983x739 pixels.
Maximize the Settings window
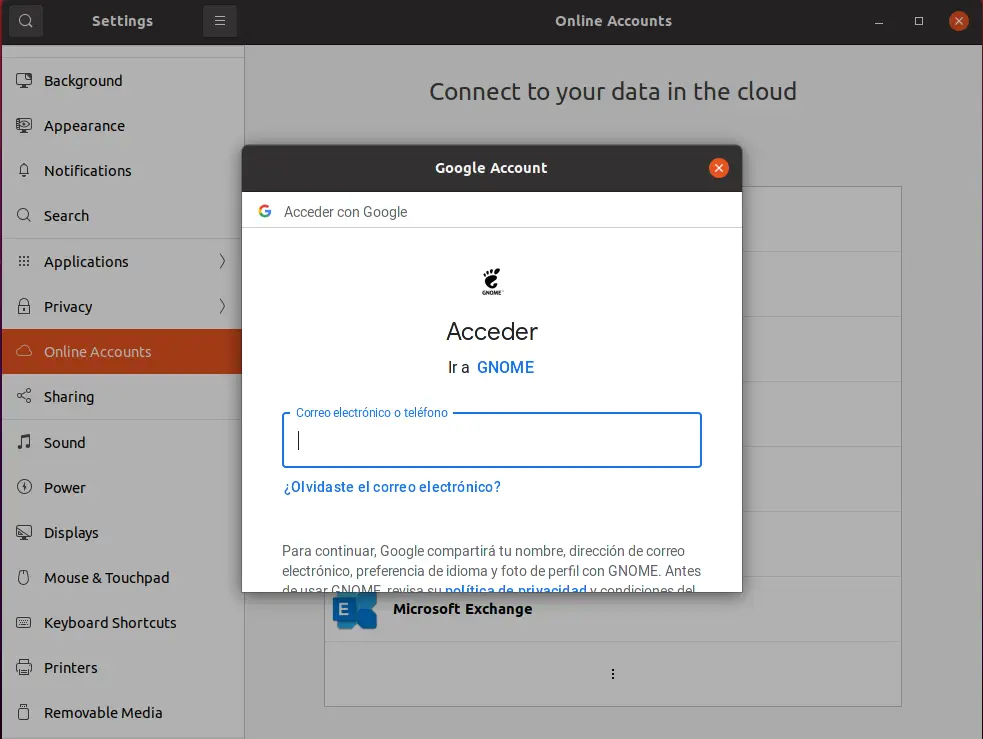coord(918,21)
